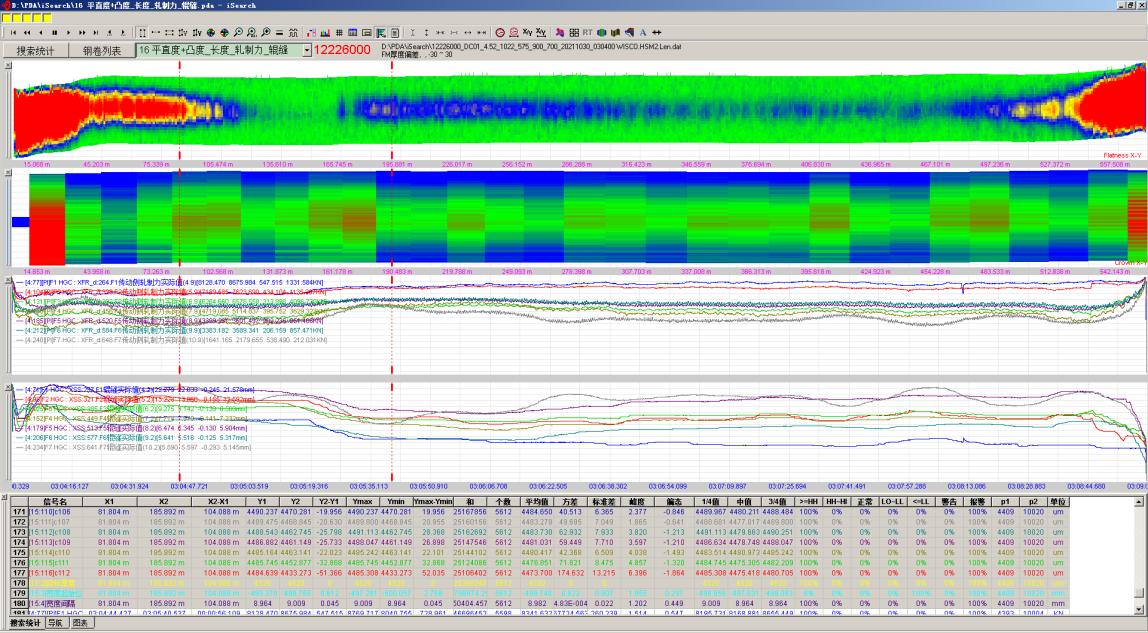Click the red clock timer toolbar icon
This screenshot has height=633, width=1148.
point(500,32)
